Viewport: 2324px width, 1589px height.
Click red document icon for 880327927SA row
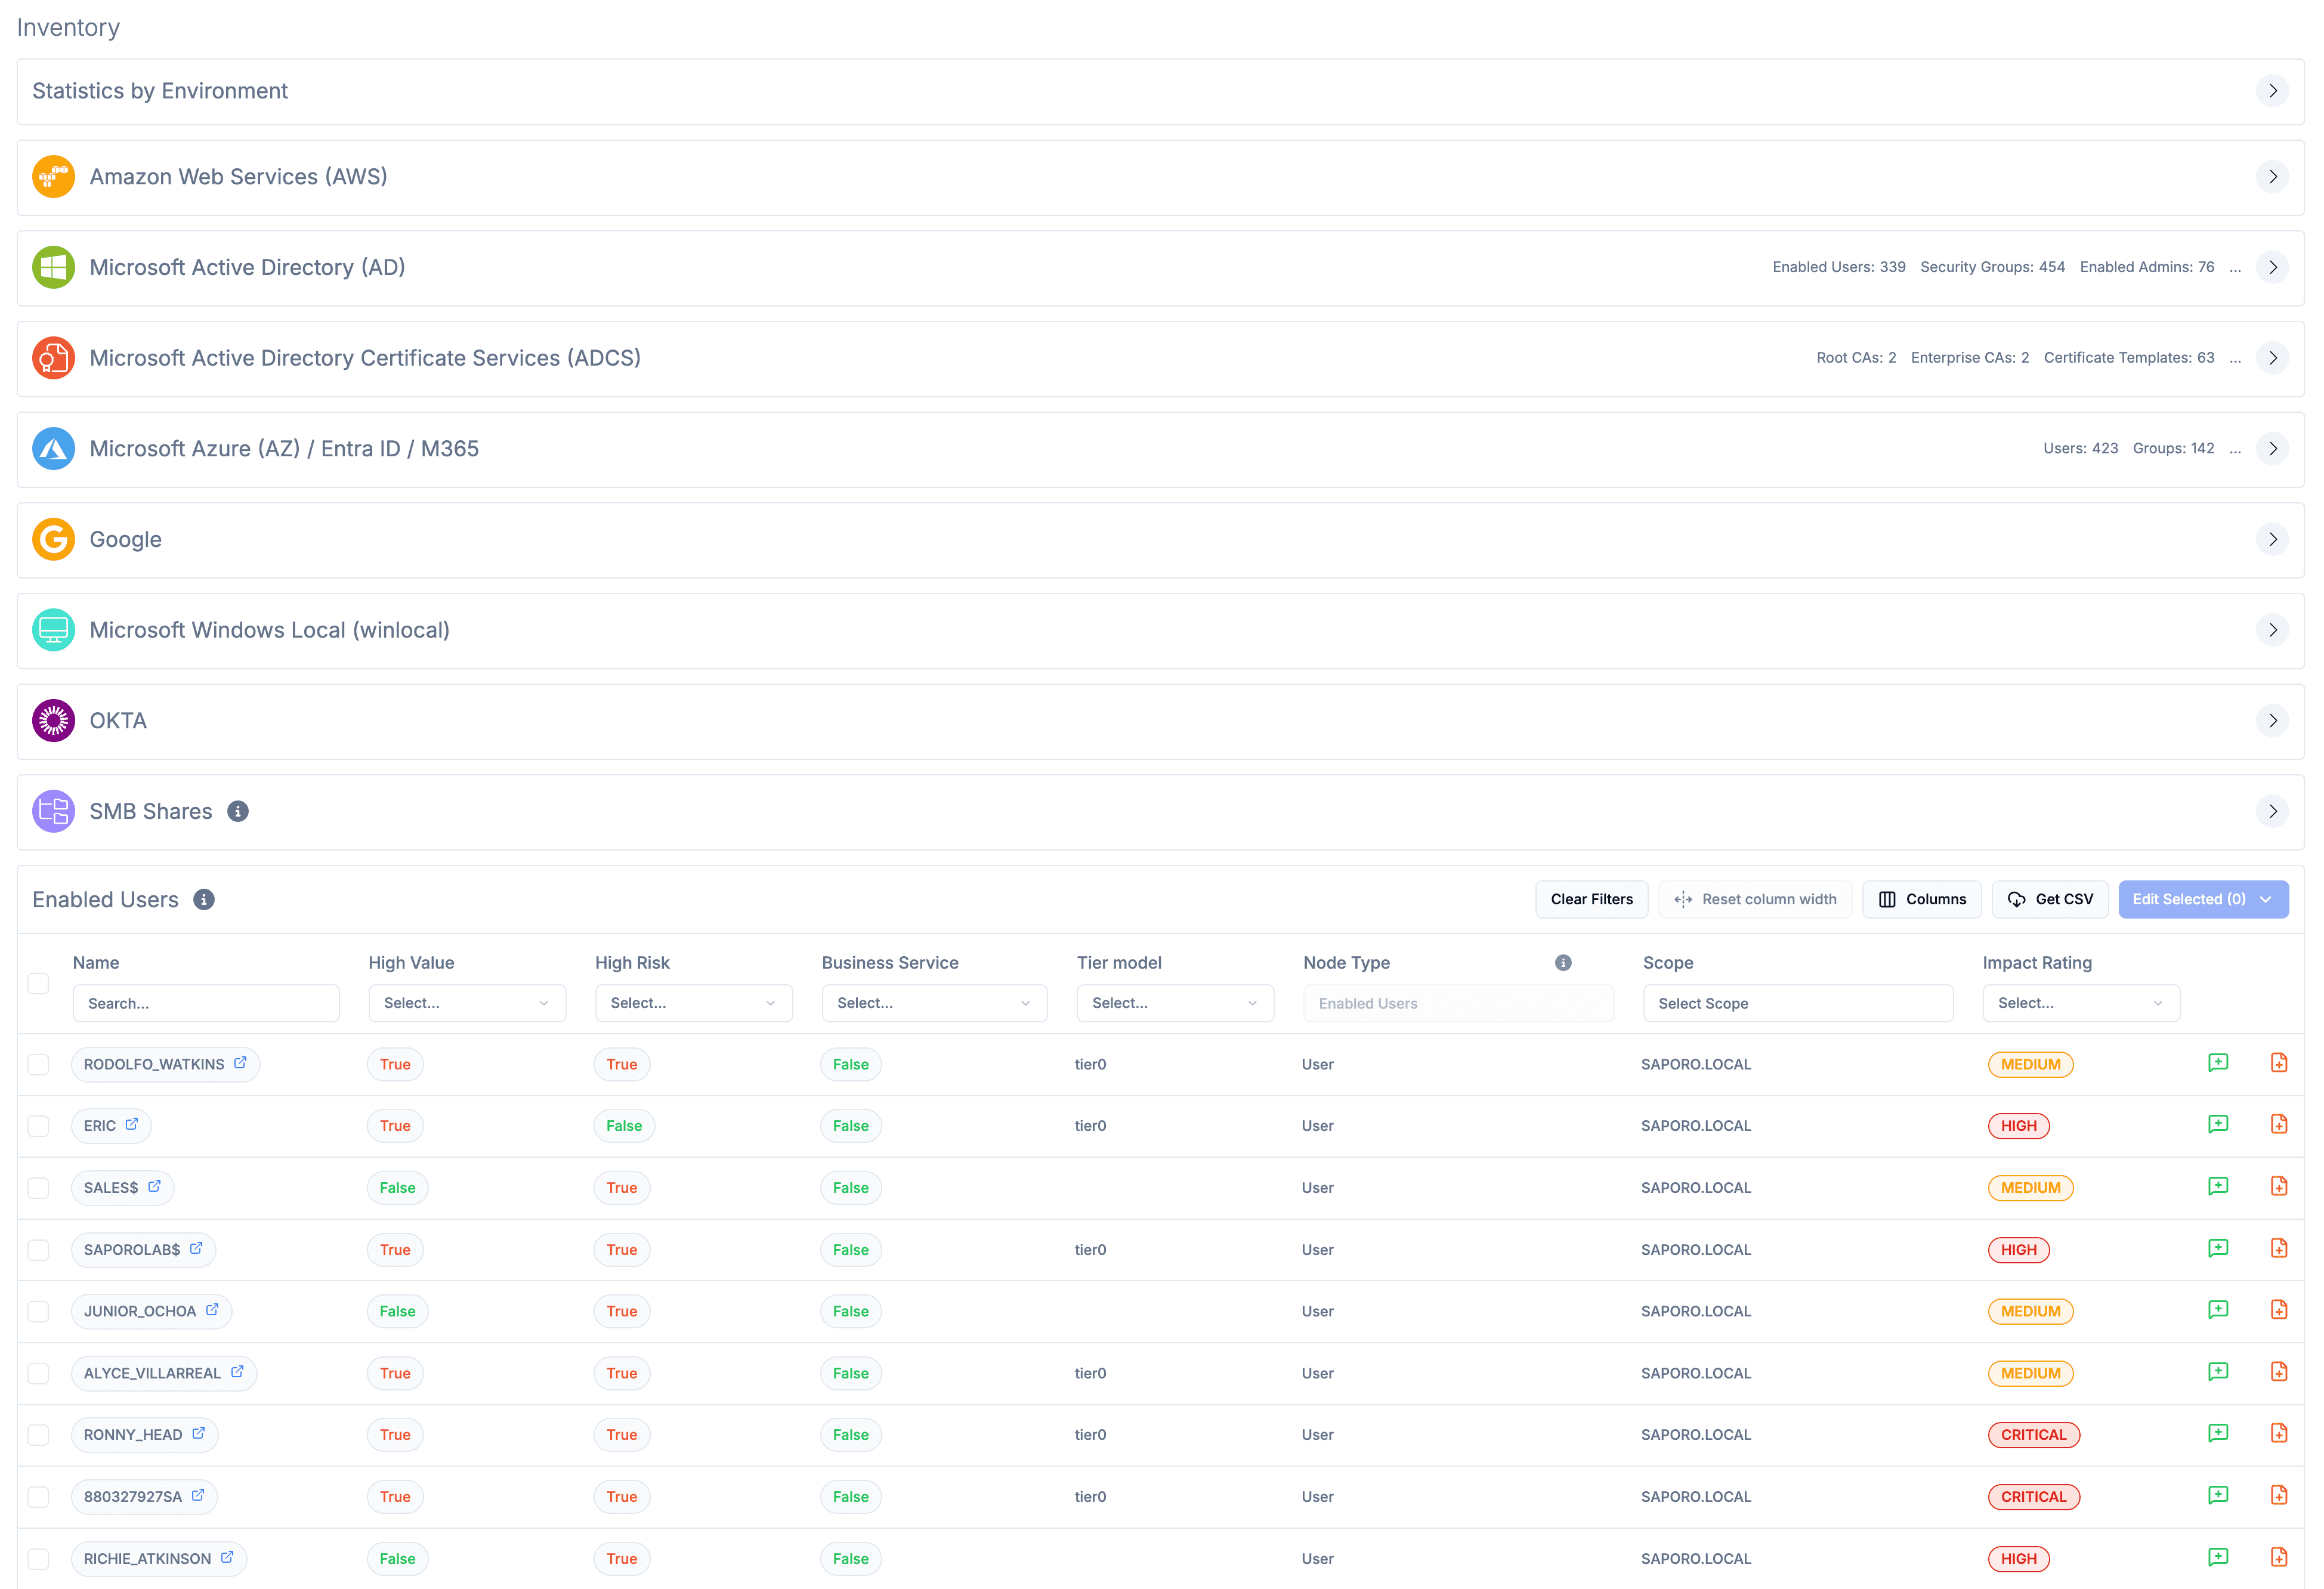pyautogui.click(x=2279, y=1496)
